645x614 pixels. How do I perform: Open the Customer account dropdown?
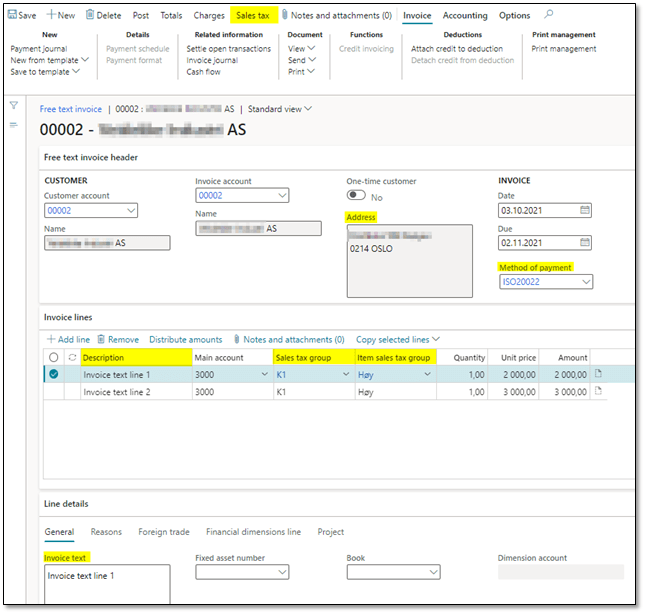point(131,211)
